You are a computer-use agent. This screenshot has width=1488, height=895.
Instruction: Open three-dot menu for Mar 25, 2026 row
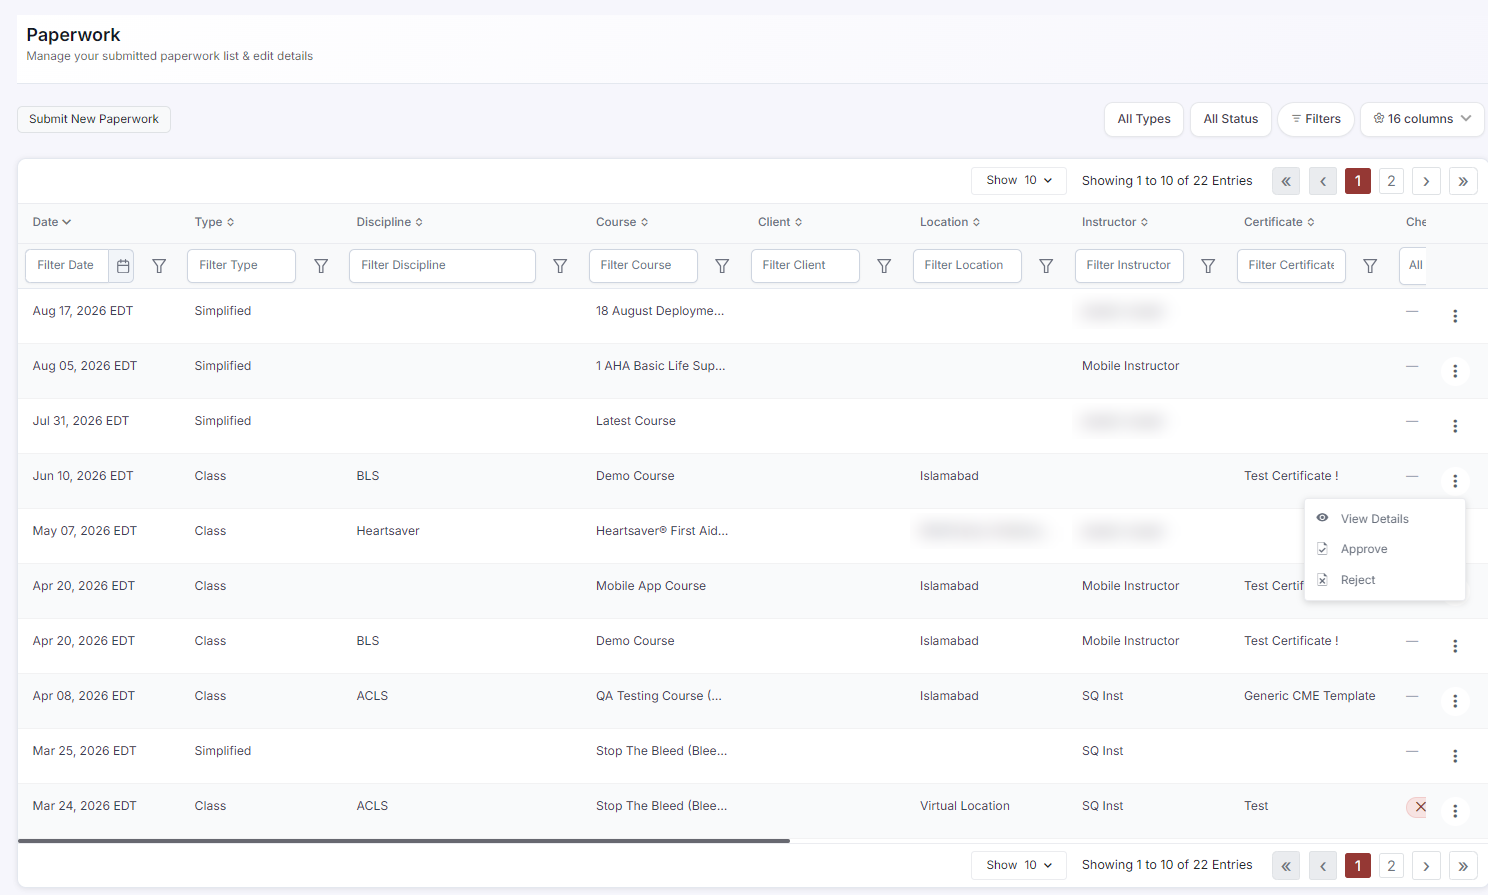click(1455, 756)
